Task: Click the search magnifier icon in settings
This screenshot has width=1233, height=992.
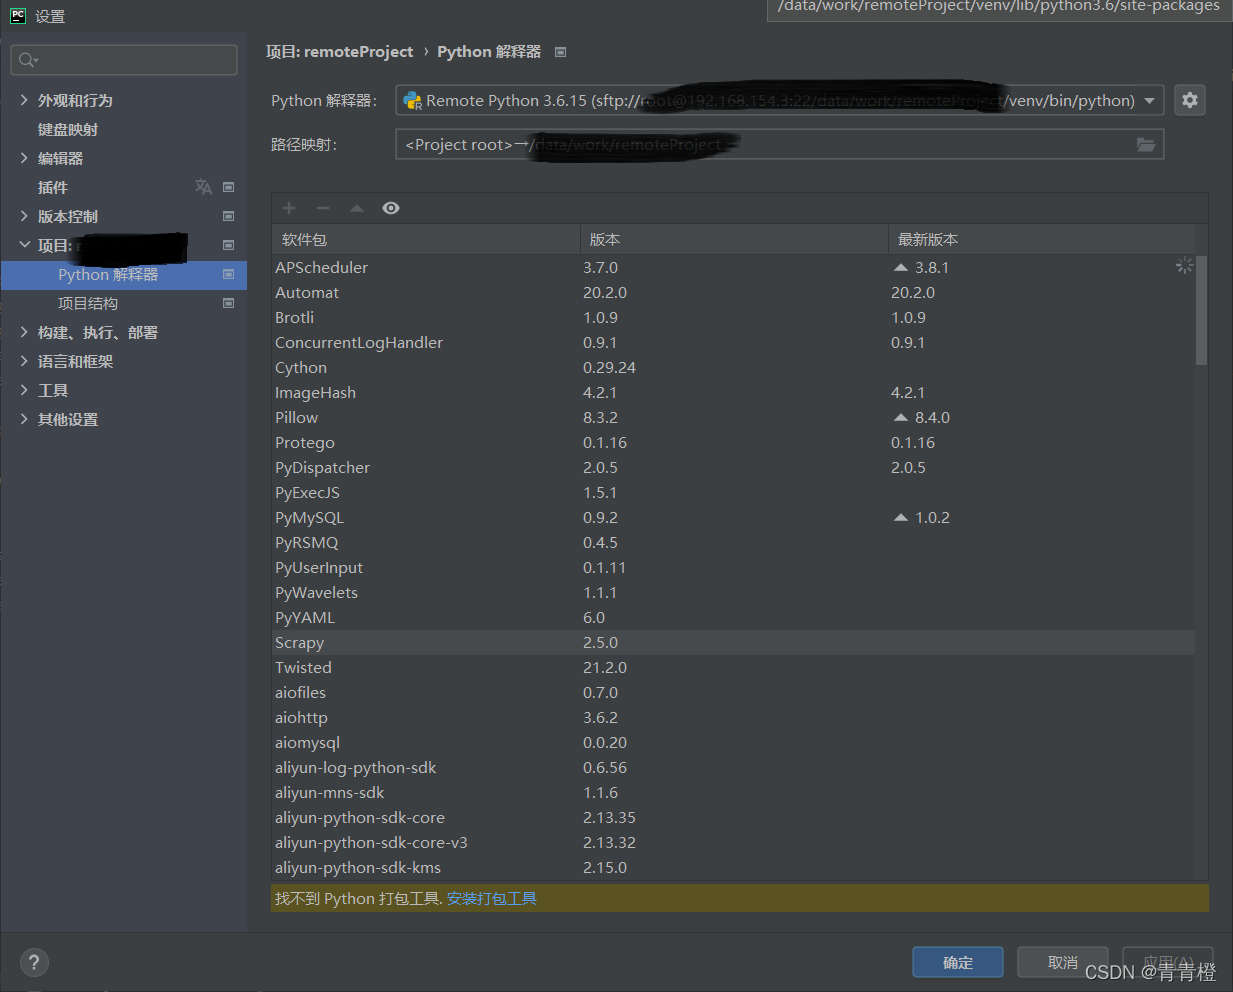Action: (x=28, y=60)
